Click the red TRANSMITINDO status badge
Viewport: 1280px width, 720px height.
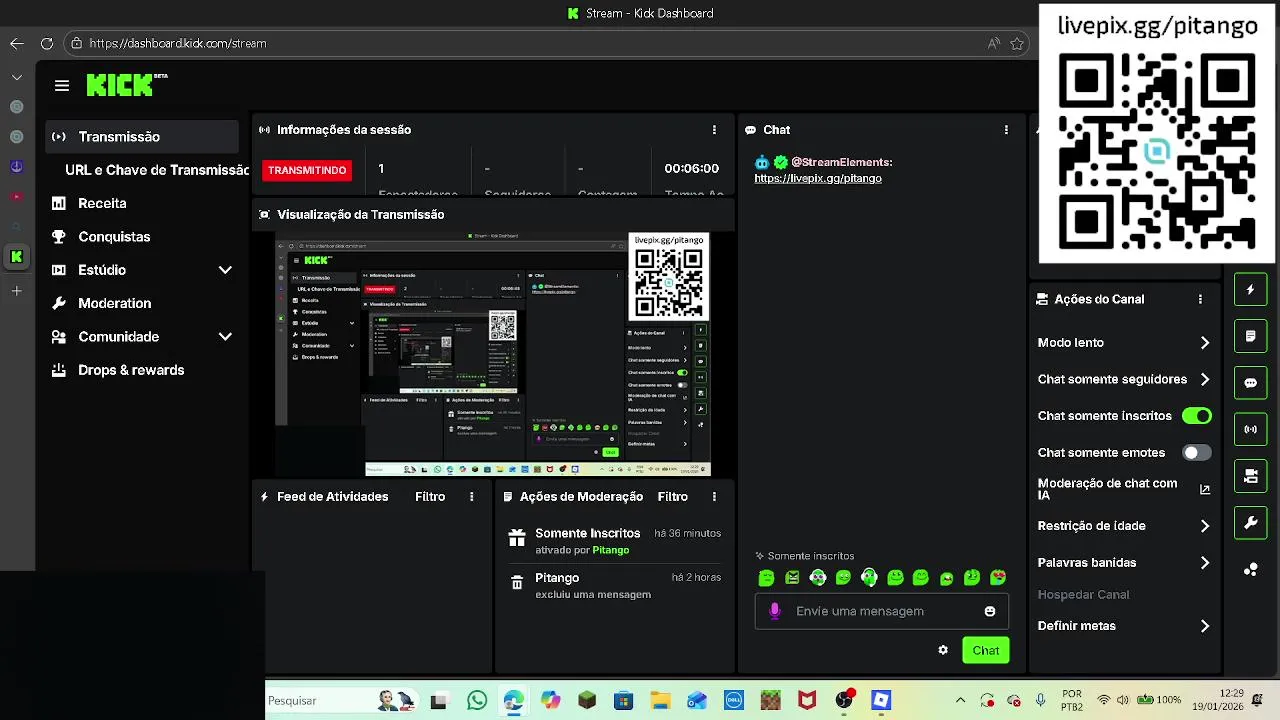307,170
